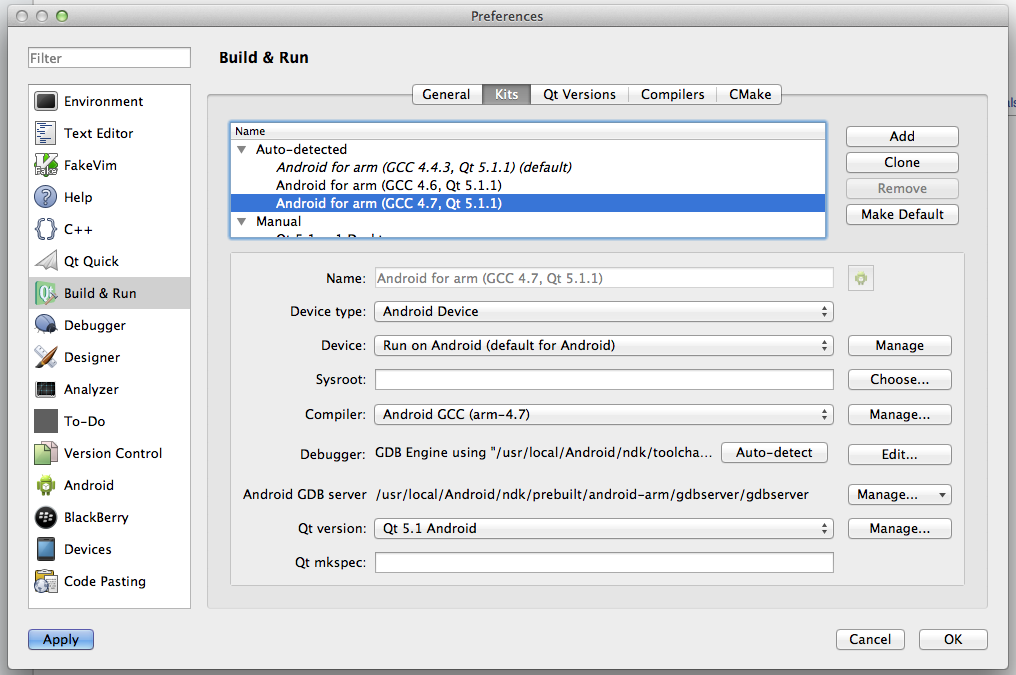Open the Compilers tab
This screenshot has height=675, width=1016.
point(672,94)
